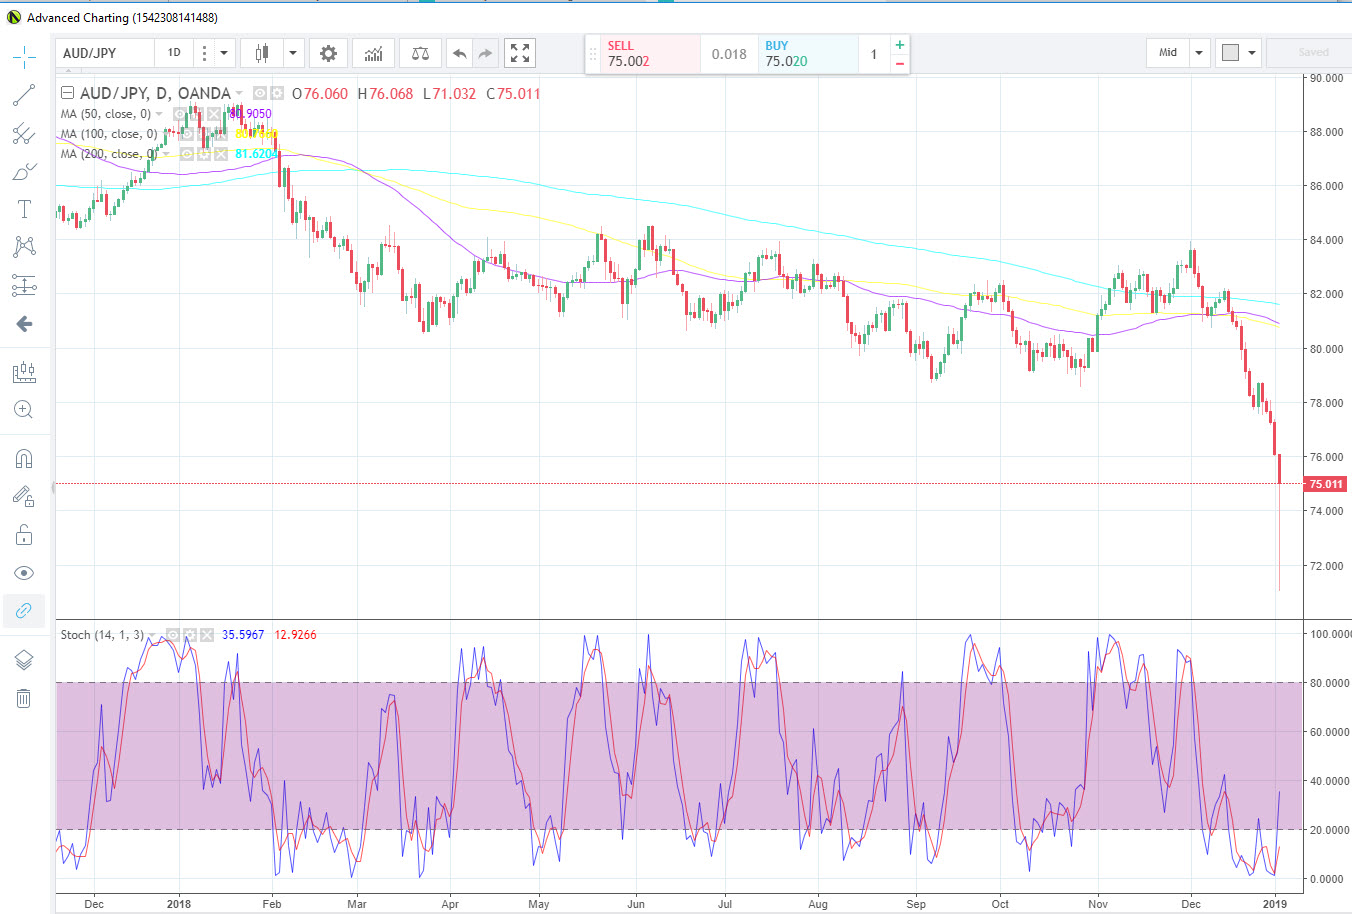Select the 1D timeframe interval
Viewport: 1352px width, 914px height.
174,53
